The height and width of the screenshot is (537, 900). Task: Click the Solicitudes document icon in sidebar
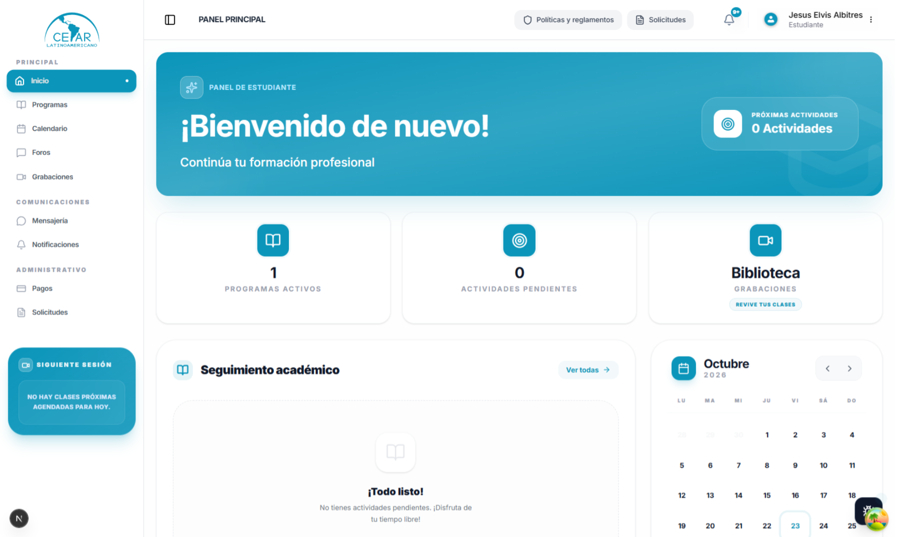pos(21,313)
